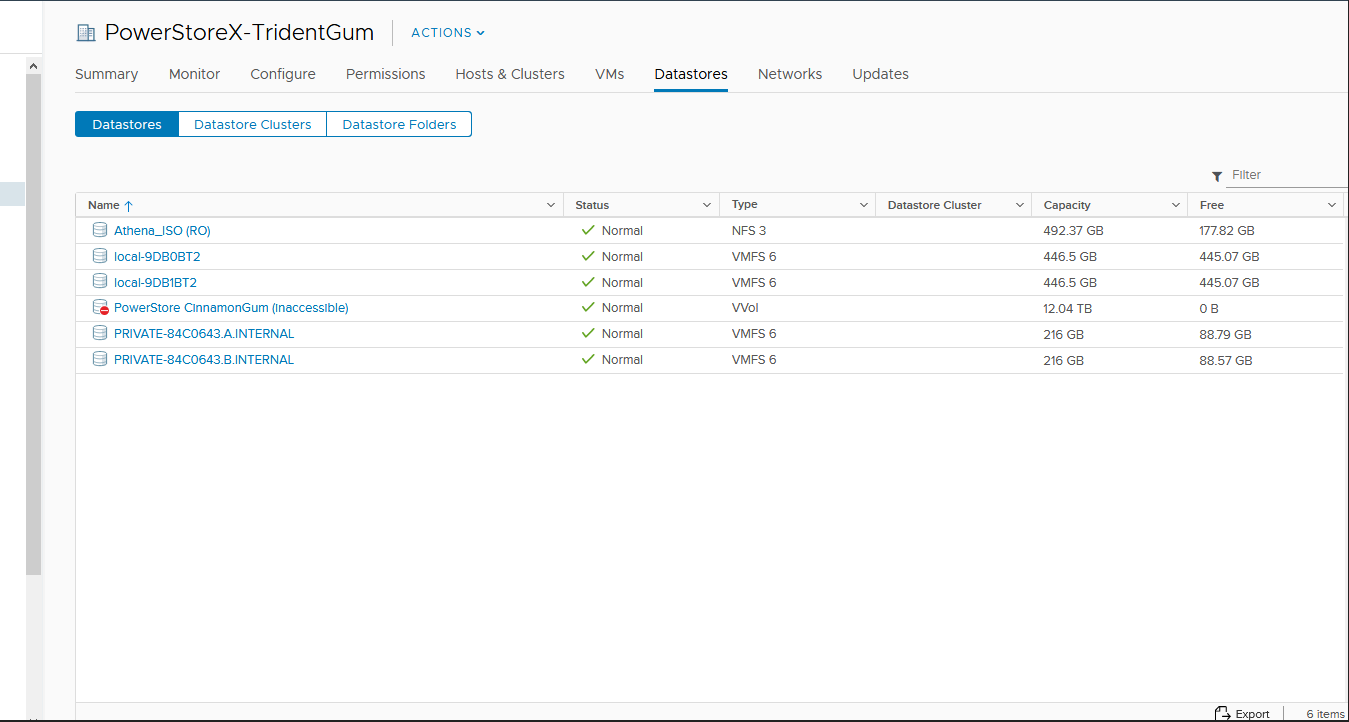This screenshot has height=722, width=1349.
Task: Click the PRIVATE-84C0643.A.INTERNAL datastore icon
Action: pos(100,333)
